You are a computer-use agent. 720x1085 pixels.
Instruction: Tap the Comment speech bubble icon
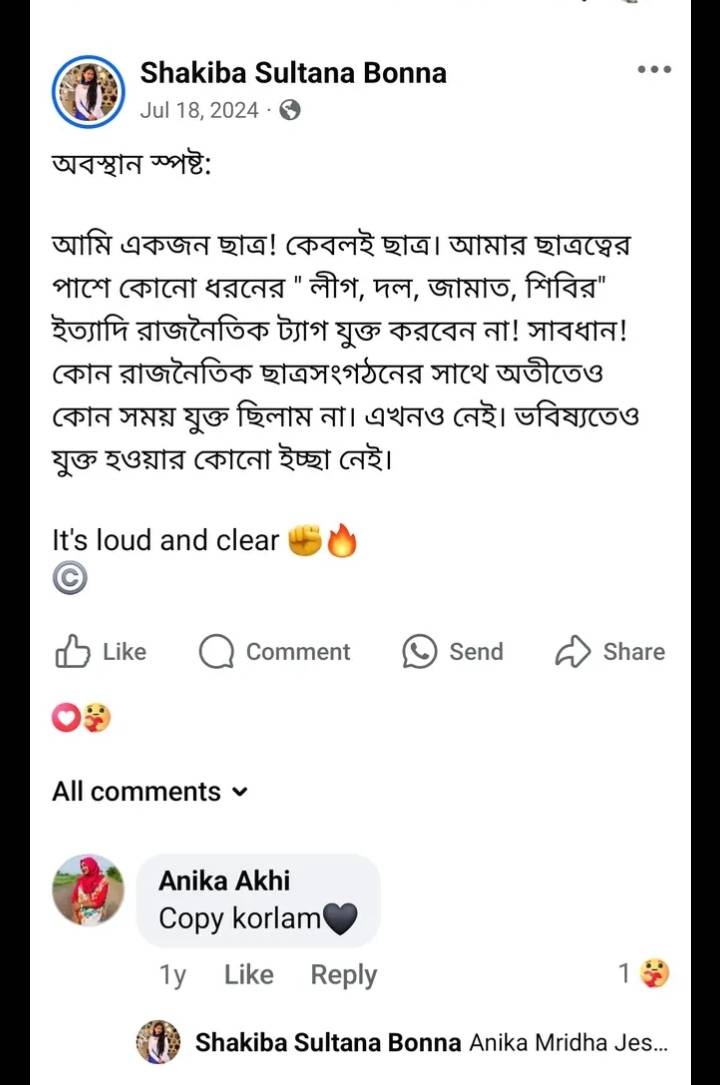[x=216, y=652]
